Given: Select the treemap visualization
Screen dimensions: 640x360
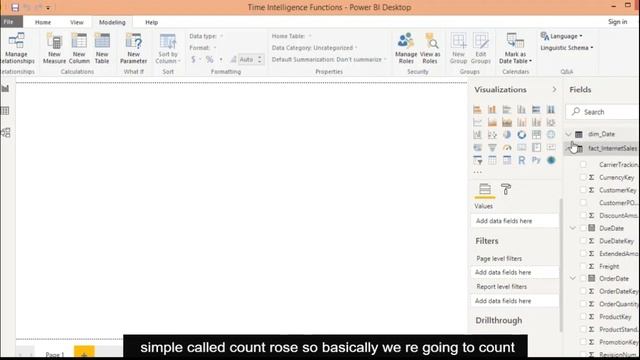Looking at the screenshot, I should pyautogui.click(x=536, y=135).
